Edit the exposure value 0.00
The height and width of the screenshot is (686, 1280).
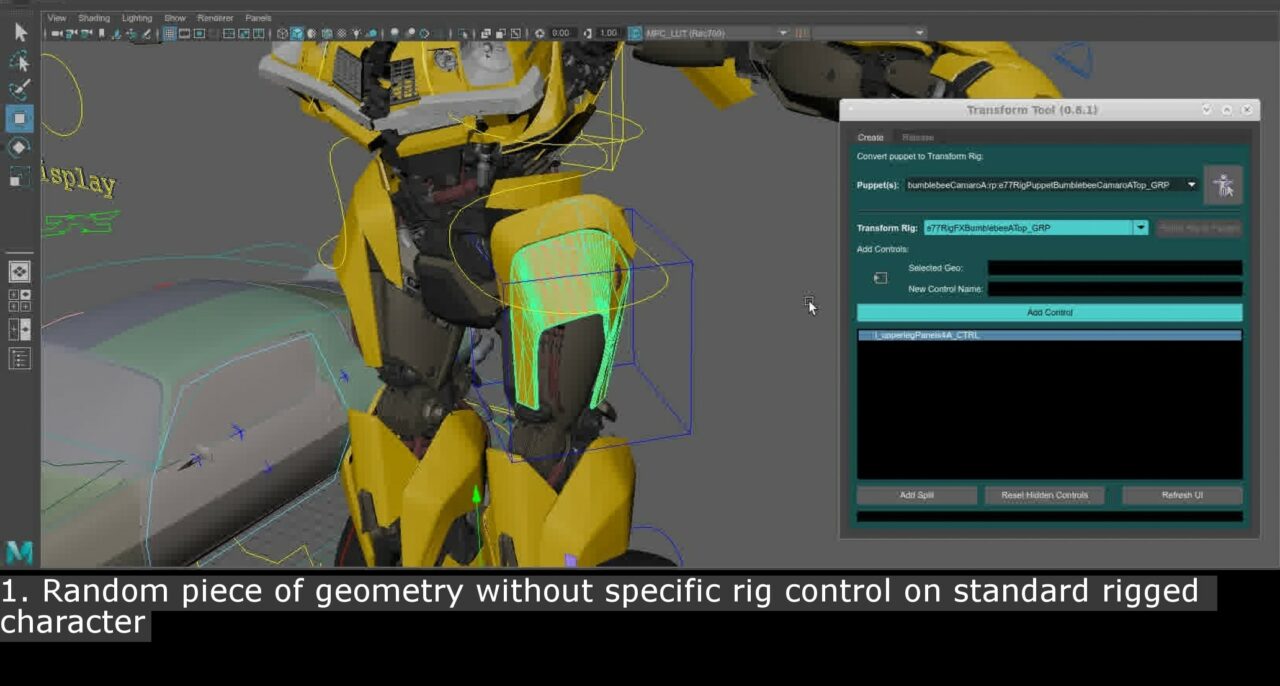pos(560,33)
